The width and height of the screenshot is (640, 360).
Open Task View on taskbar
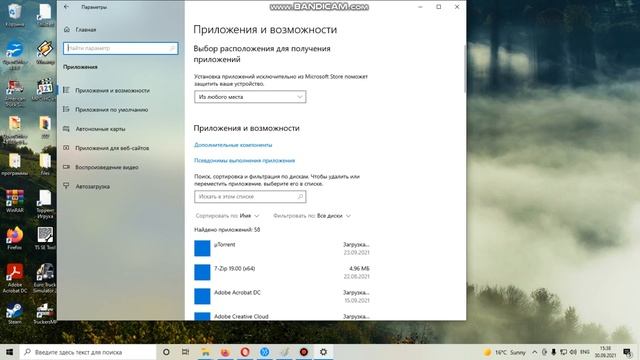(x=185, y=352)
